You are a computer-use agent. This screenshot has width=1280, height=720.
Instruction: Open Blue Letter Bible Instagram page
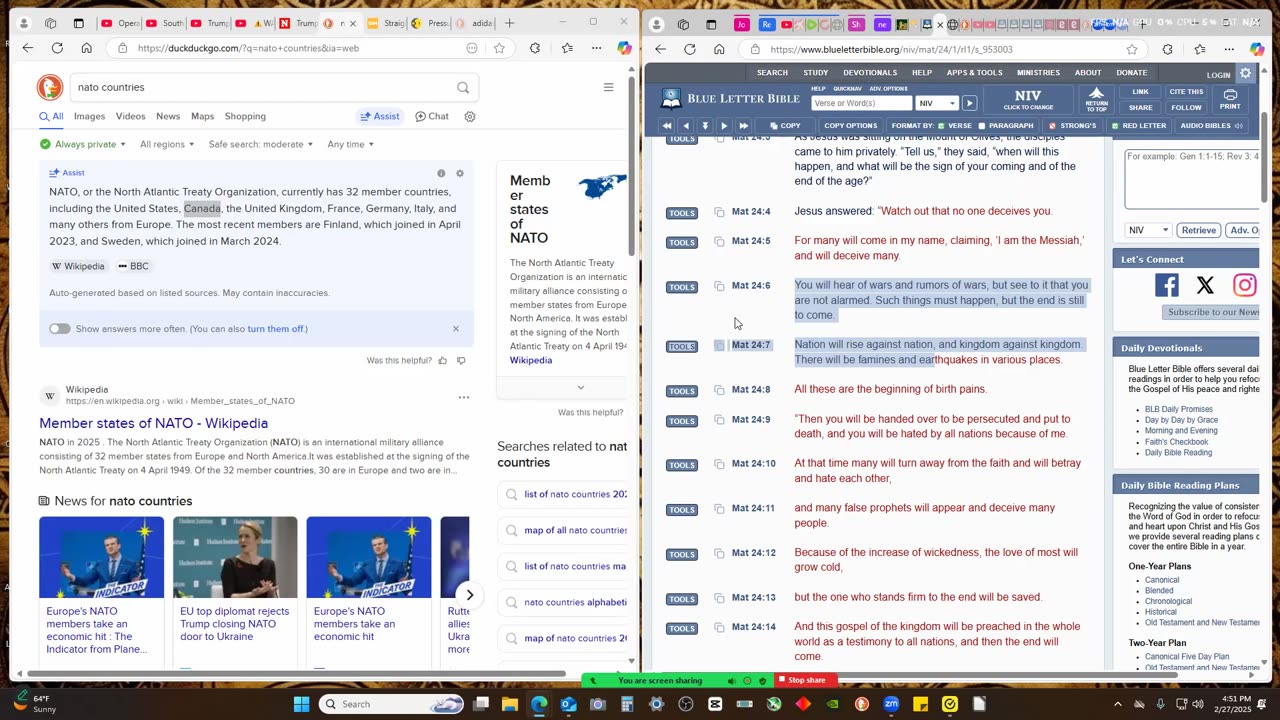pos(1244,286)
